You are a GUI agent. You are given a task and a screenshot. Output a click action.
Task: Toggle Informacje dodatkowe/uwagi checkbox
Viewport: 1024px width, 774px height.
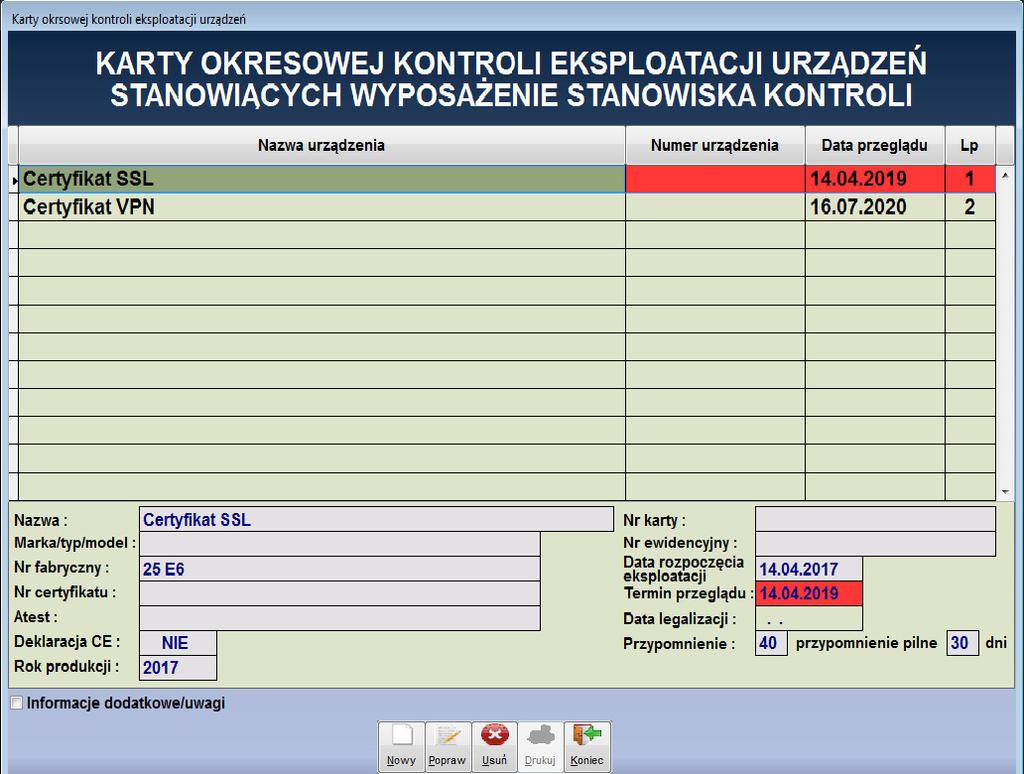(17, 703)
